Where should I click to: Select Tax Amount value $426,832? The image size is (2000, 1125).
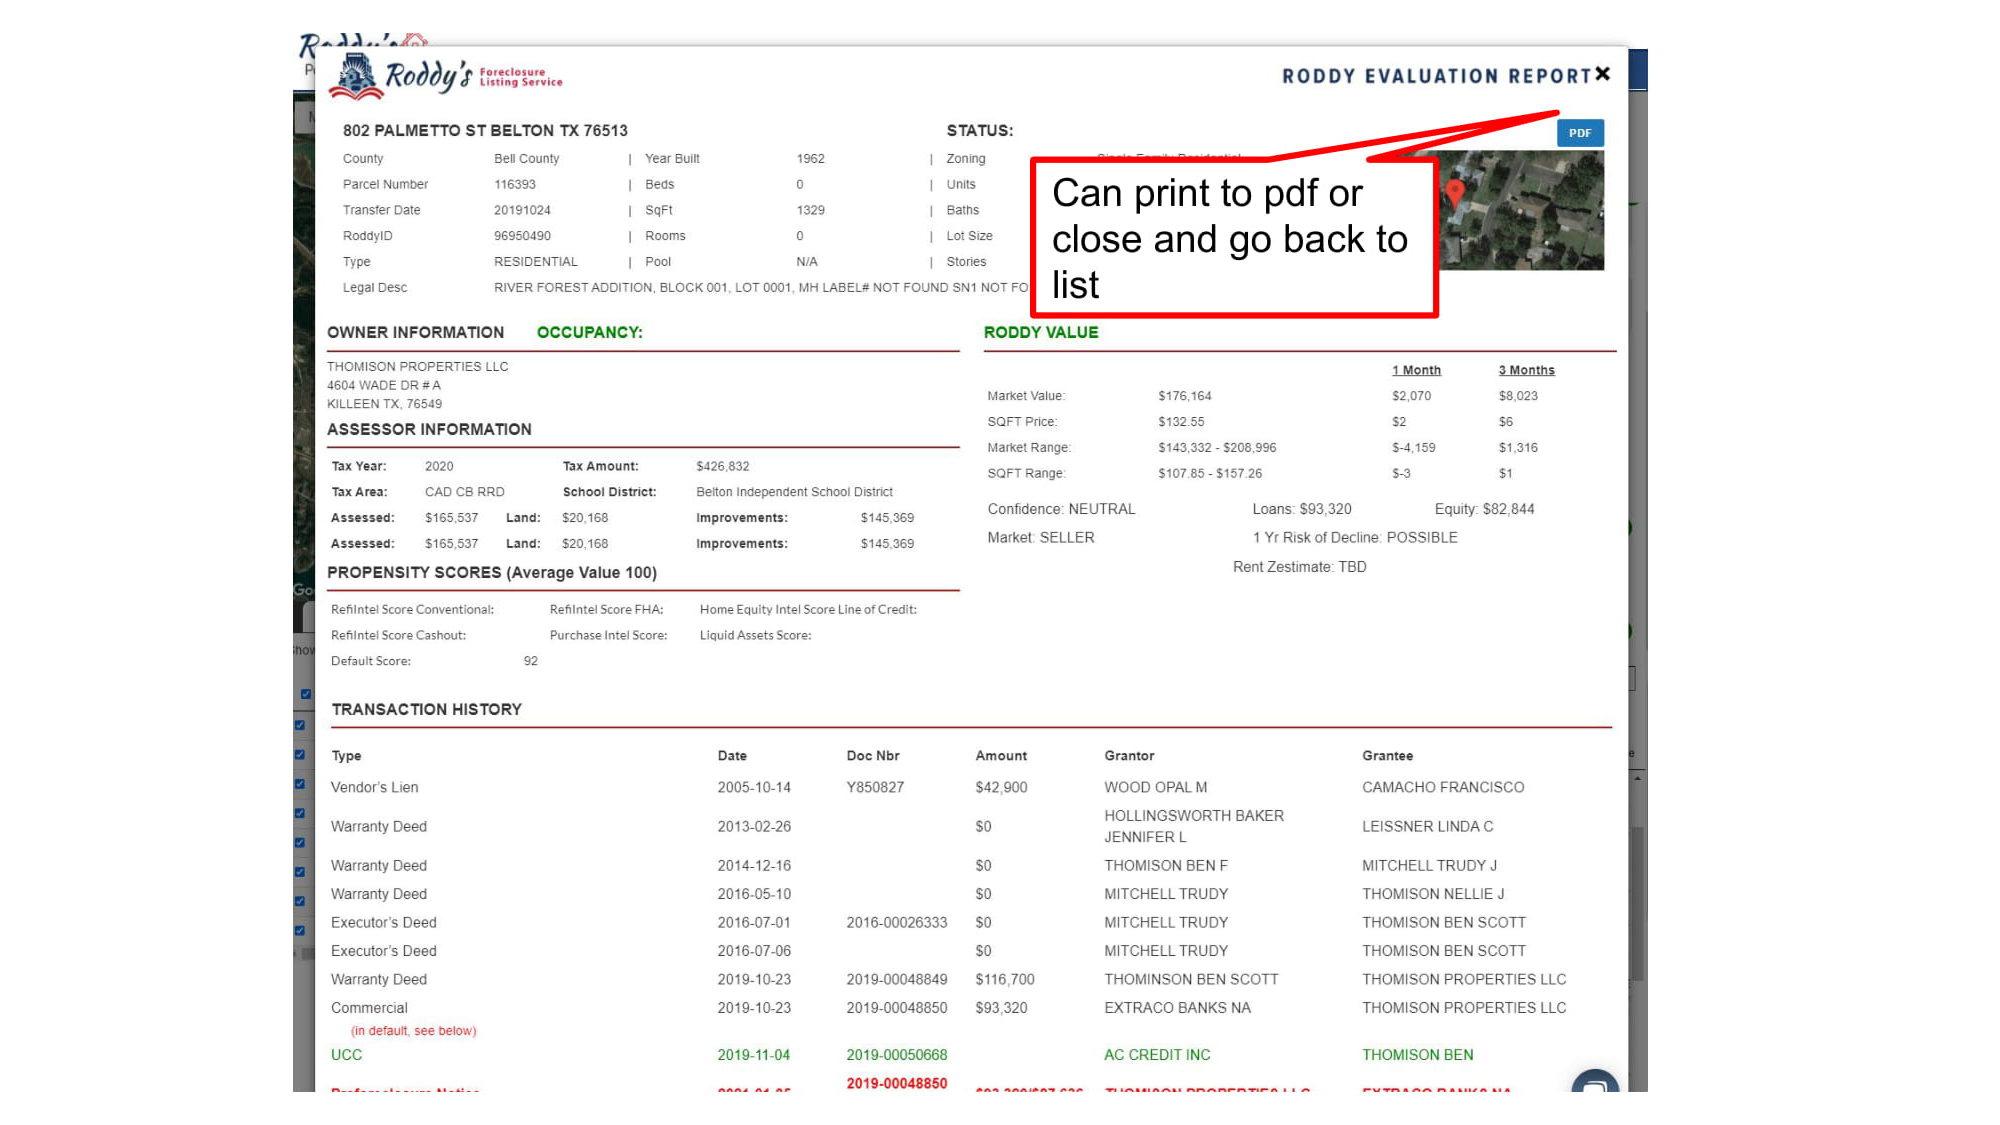[x=722, y=467]
